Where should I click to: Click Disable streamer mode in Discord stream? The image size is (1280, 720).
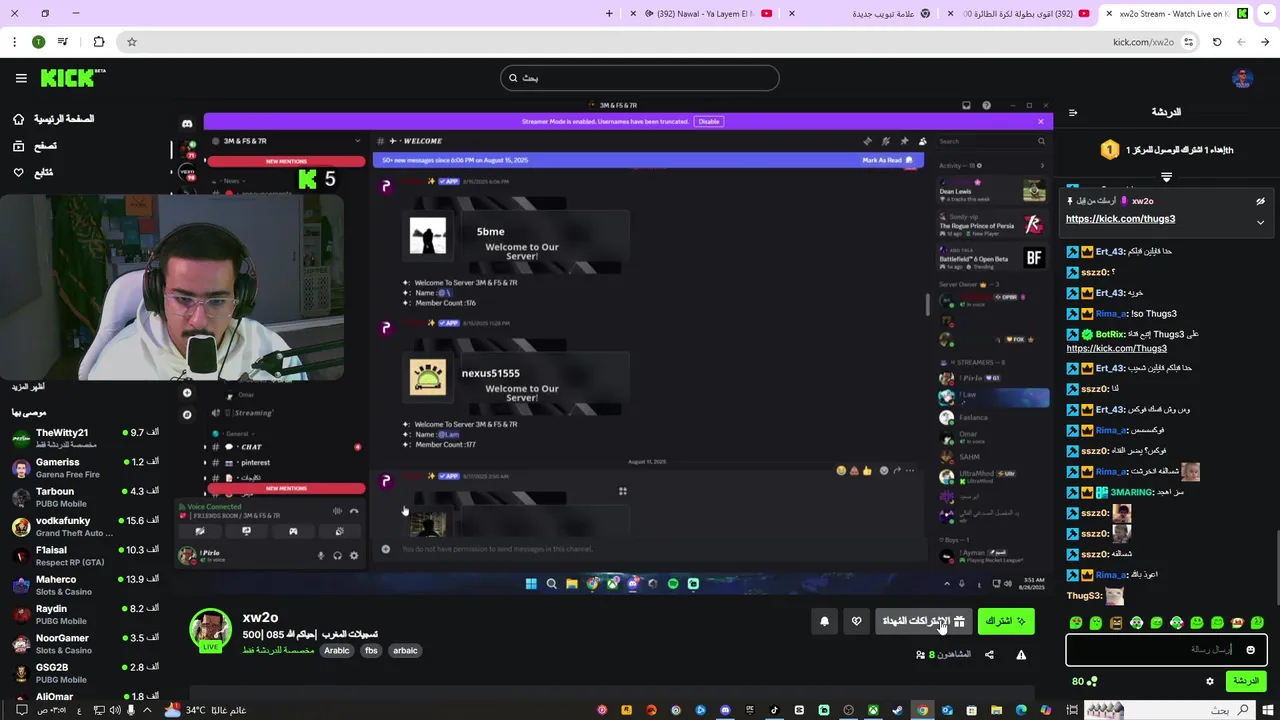pyautogui.click(x=709, y=121)
